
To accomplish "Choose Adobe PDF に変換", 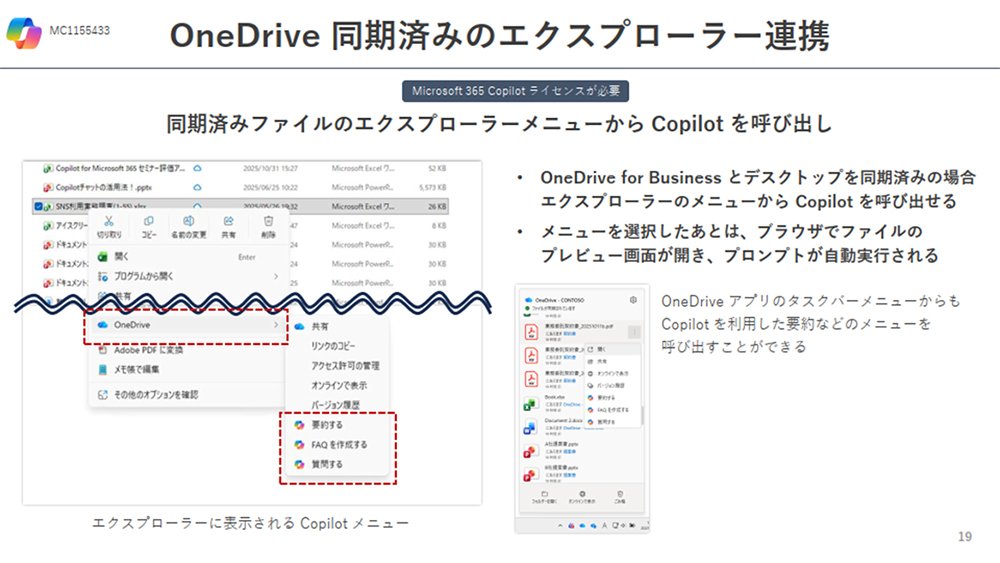I will pos(188,350).
